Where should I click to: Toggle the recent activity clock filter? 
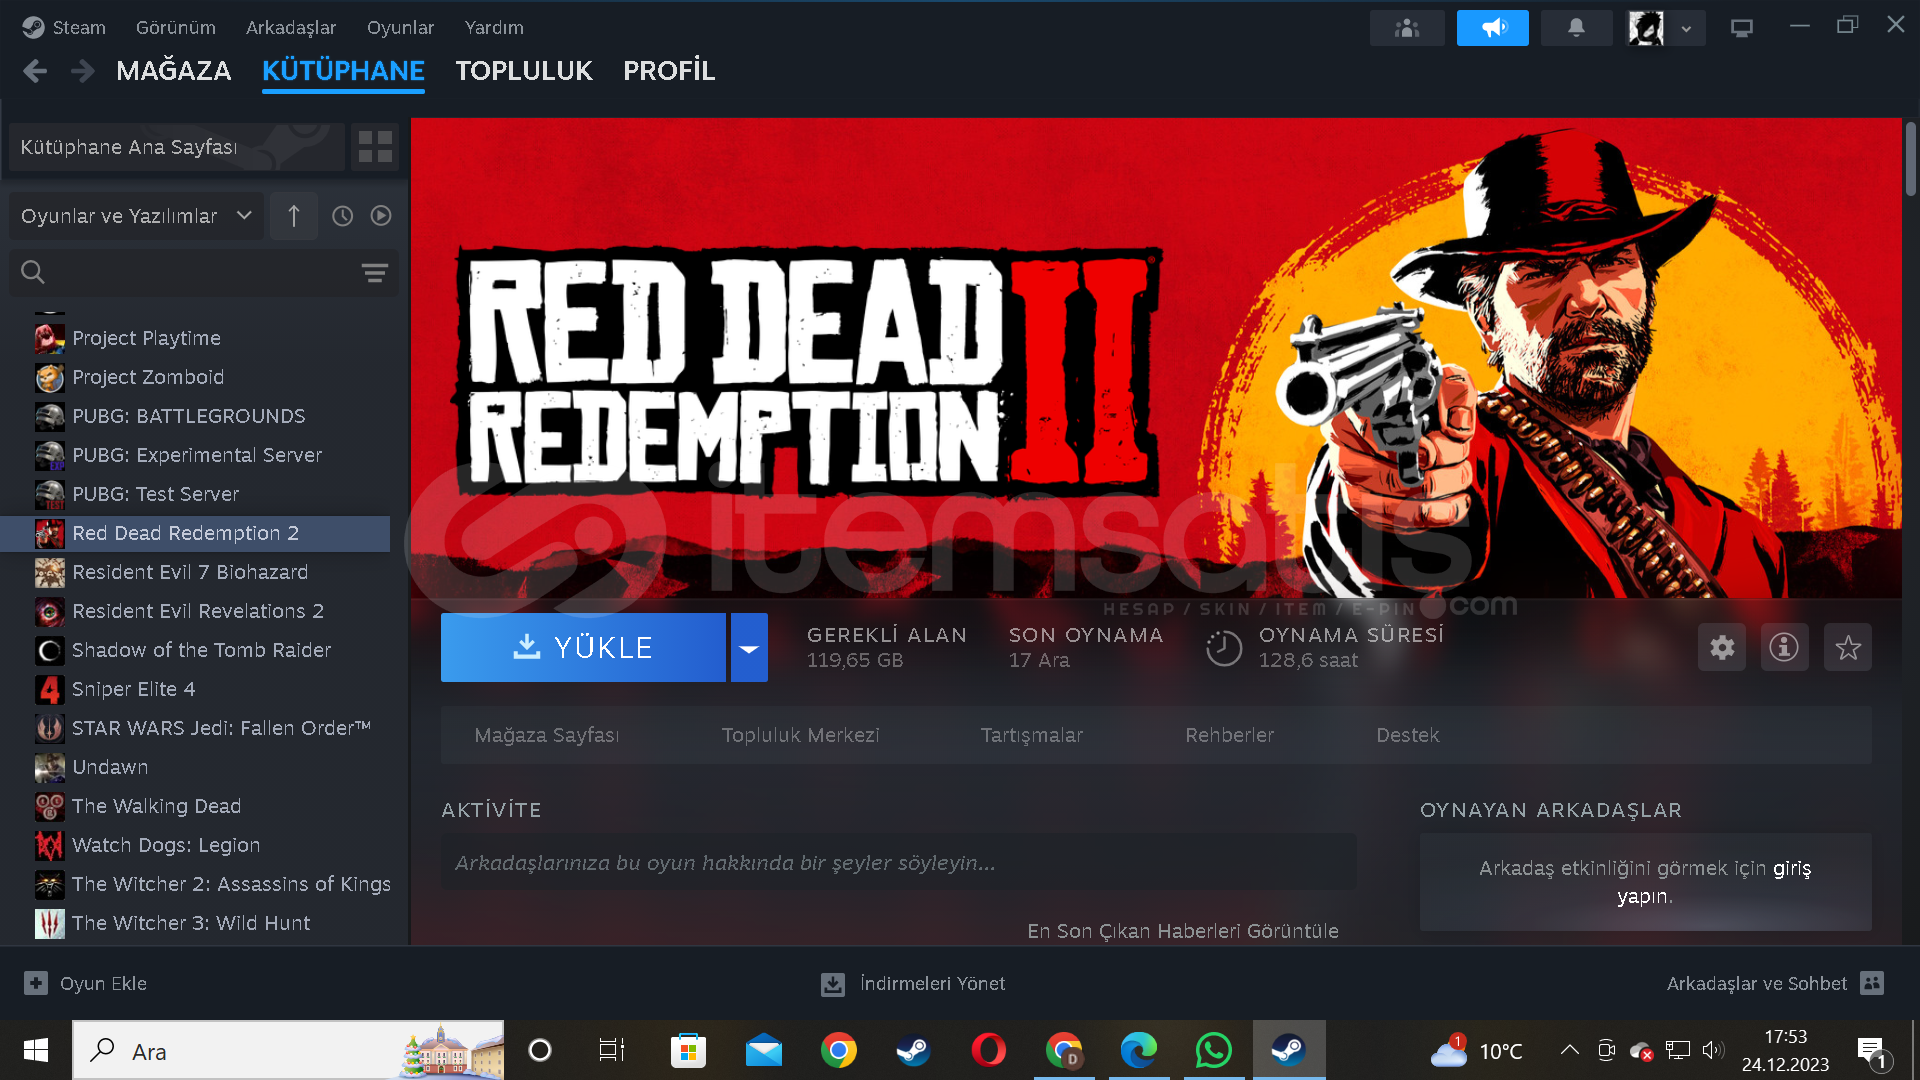[x=342, y=216]
